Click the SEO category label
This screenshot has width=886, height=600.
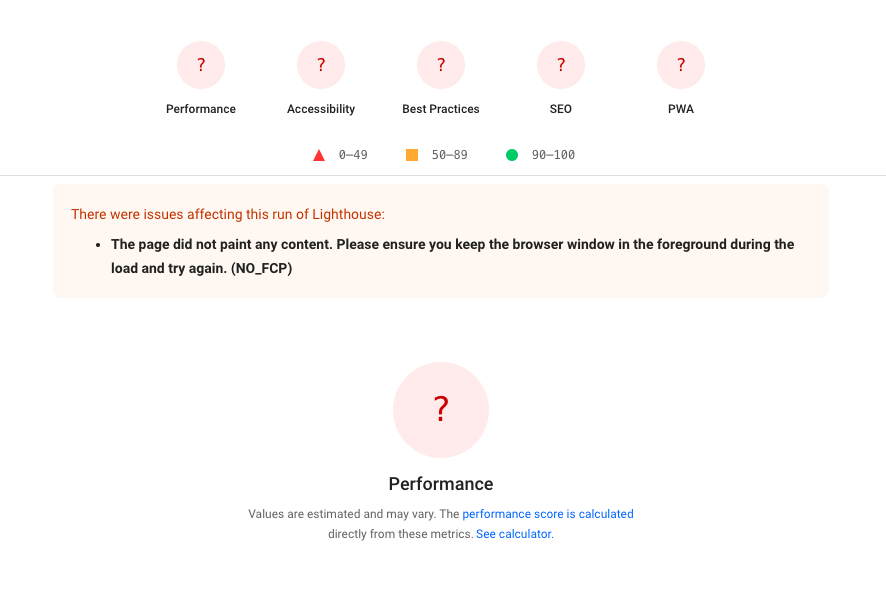click(x=561, y=109)
